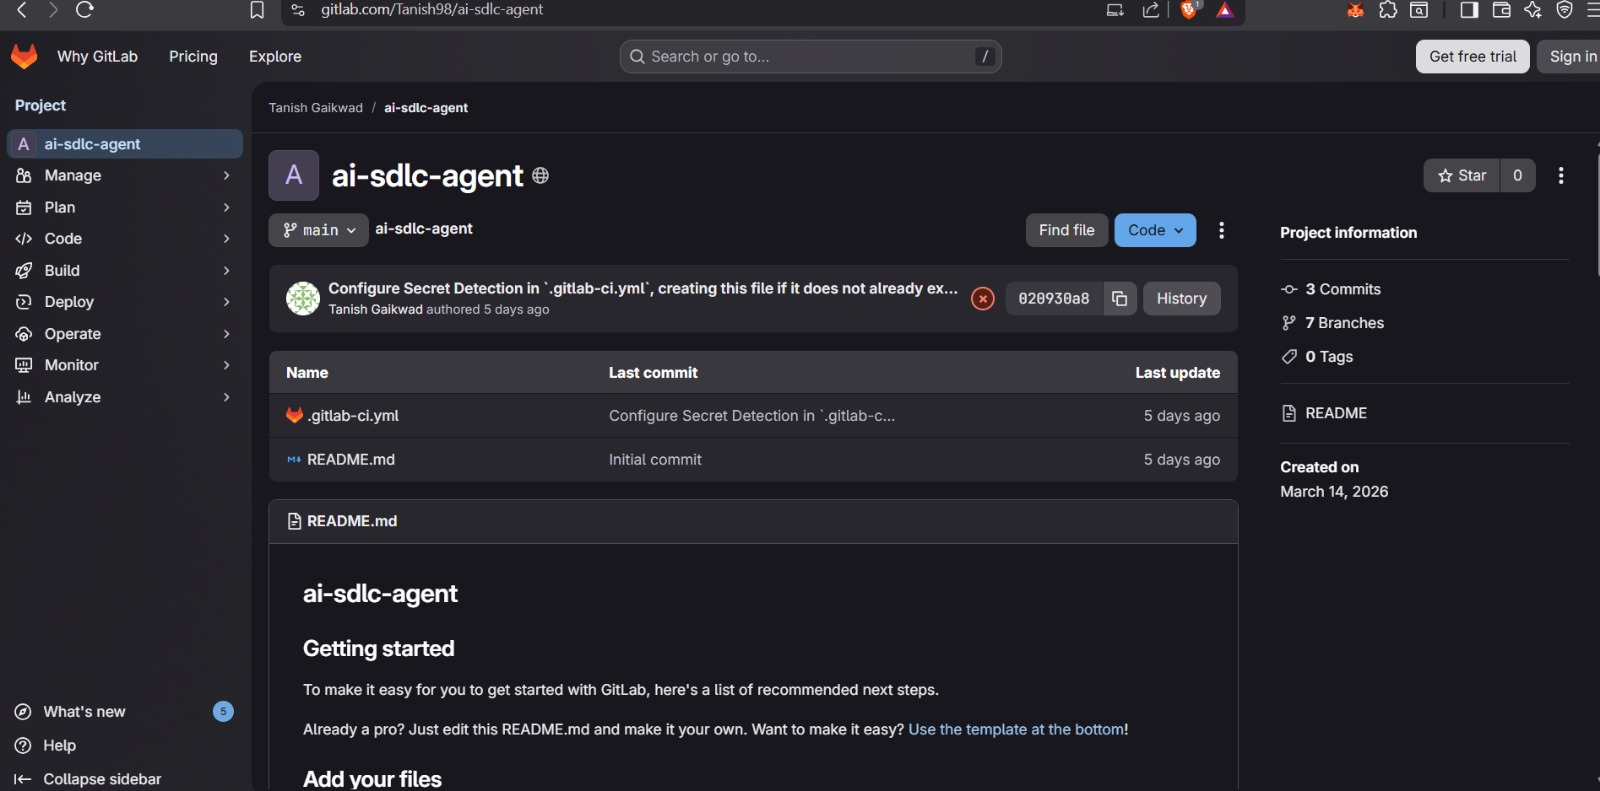Viewport: 1600px width, 791px height.
Task: Bookmark this page with the bookmark icon
Action: [x=257, y=10]
